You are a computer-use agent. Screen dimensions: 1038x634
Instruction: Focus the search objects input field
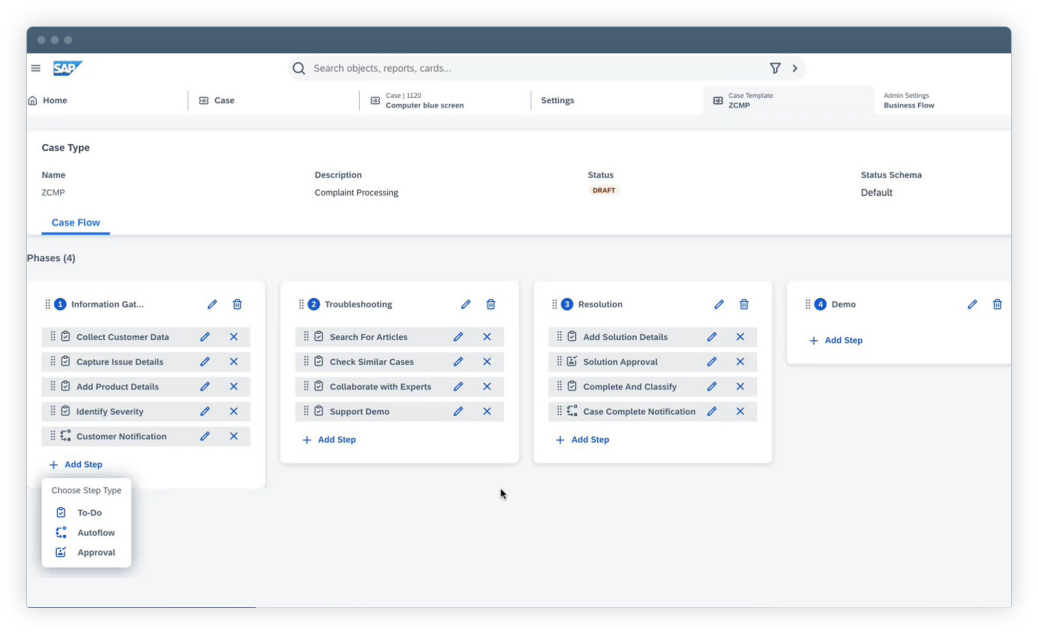tap(530, 69)
